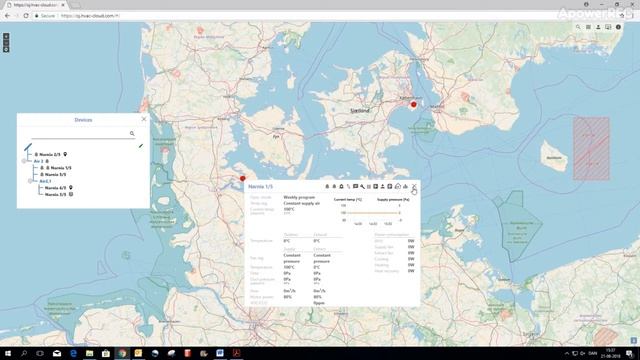Click the red device marker near Copenhagen

413,104
